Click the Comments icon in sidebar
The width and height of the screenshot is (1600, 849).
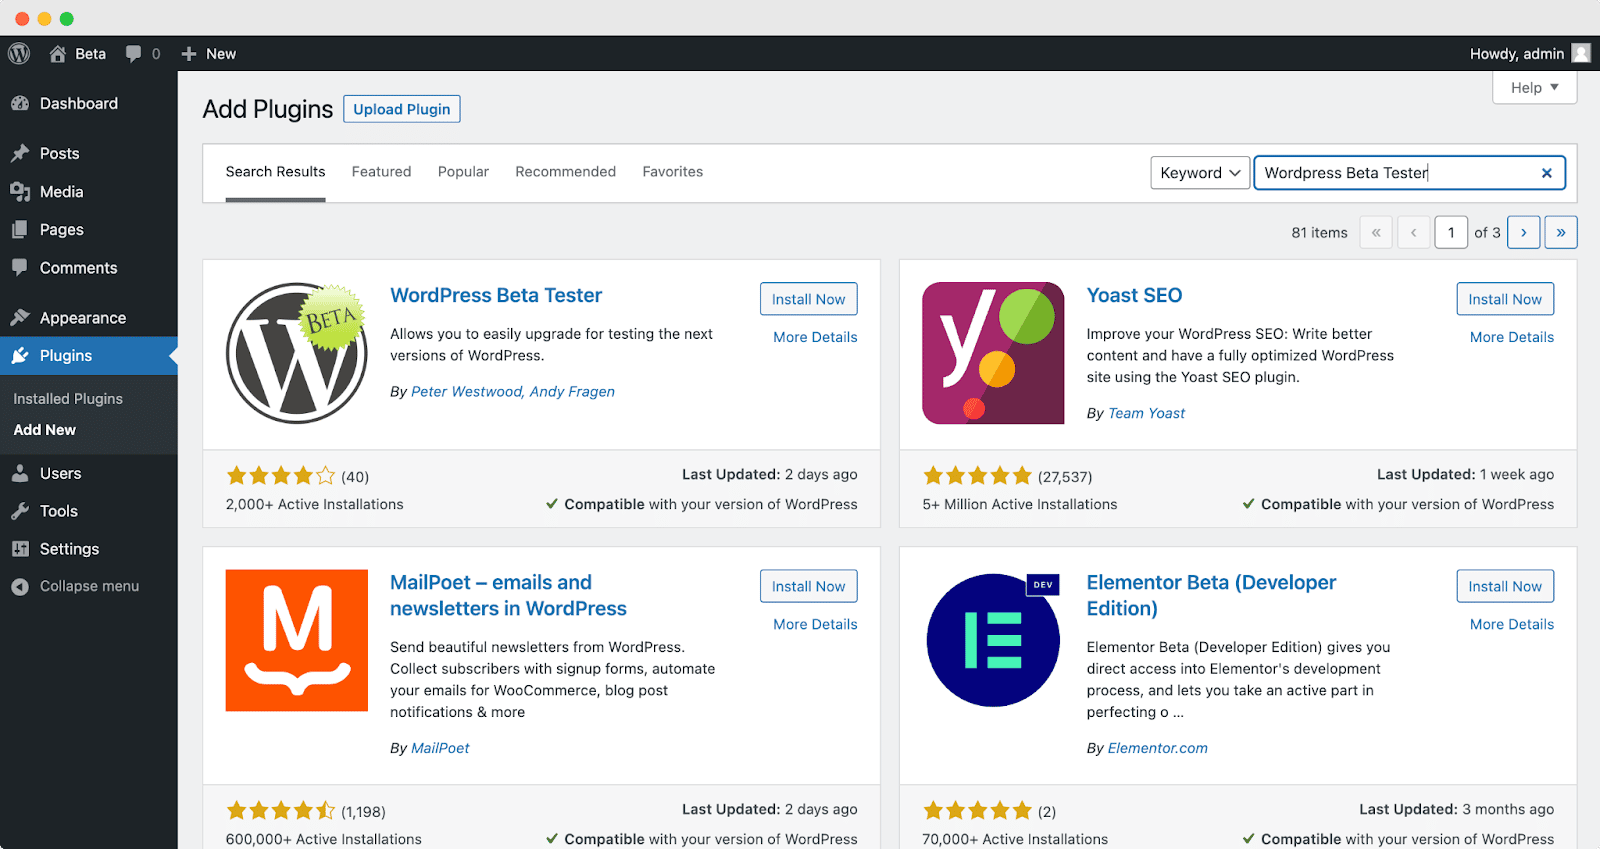click(20, 268)
